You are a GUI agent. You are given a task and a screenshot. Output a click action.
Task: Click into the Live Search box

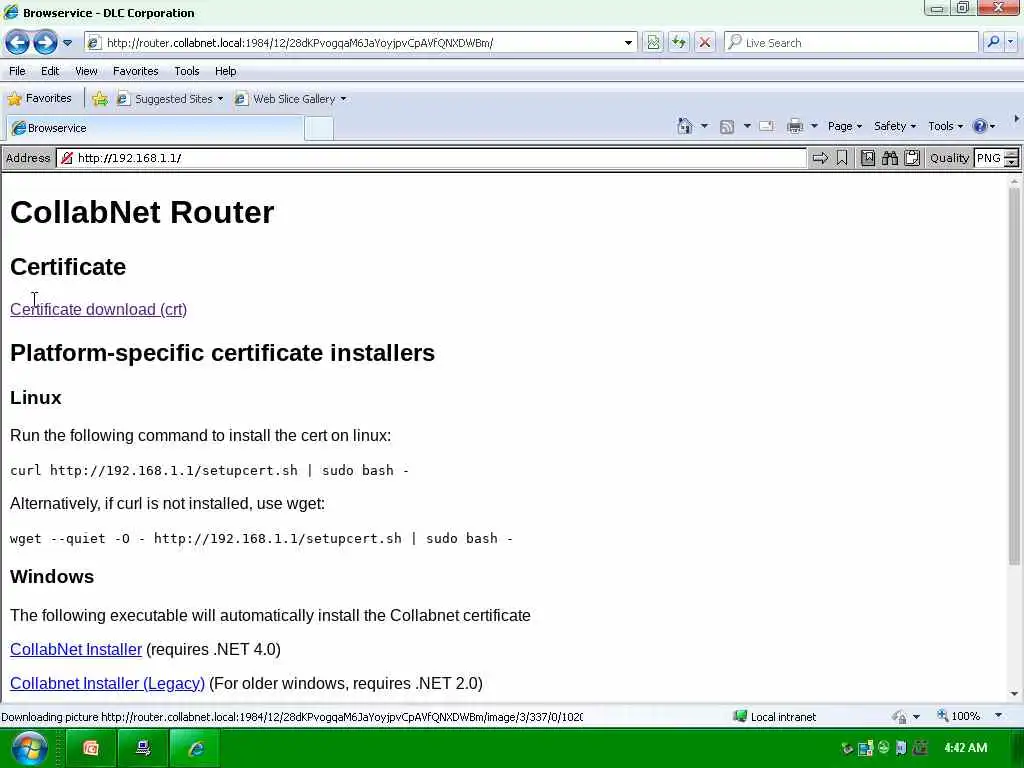(x=851, y=42)
